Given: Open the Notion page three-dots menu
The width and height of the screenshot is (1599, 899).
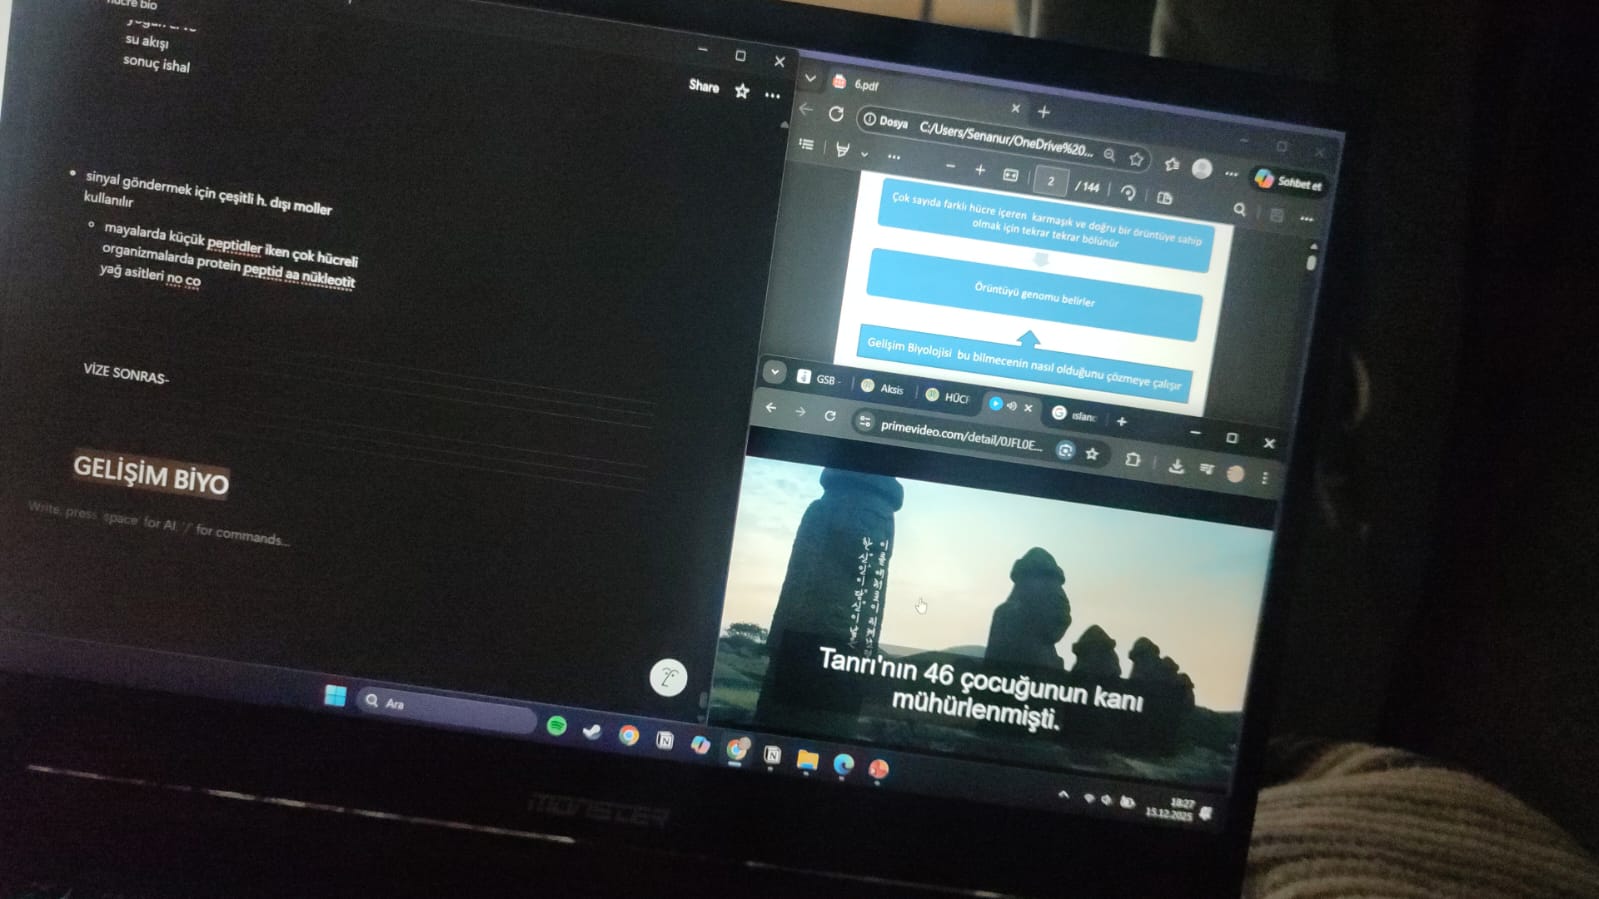Looking at the screenshot, I should coord(772,95).
